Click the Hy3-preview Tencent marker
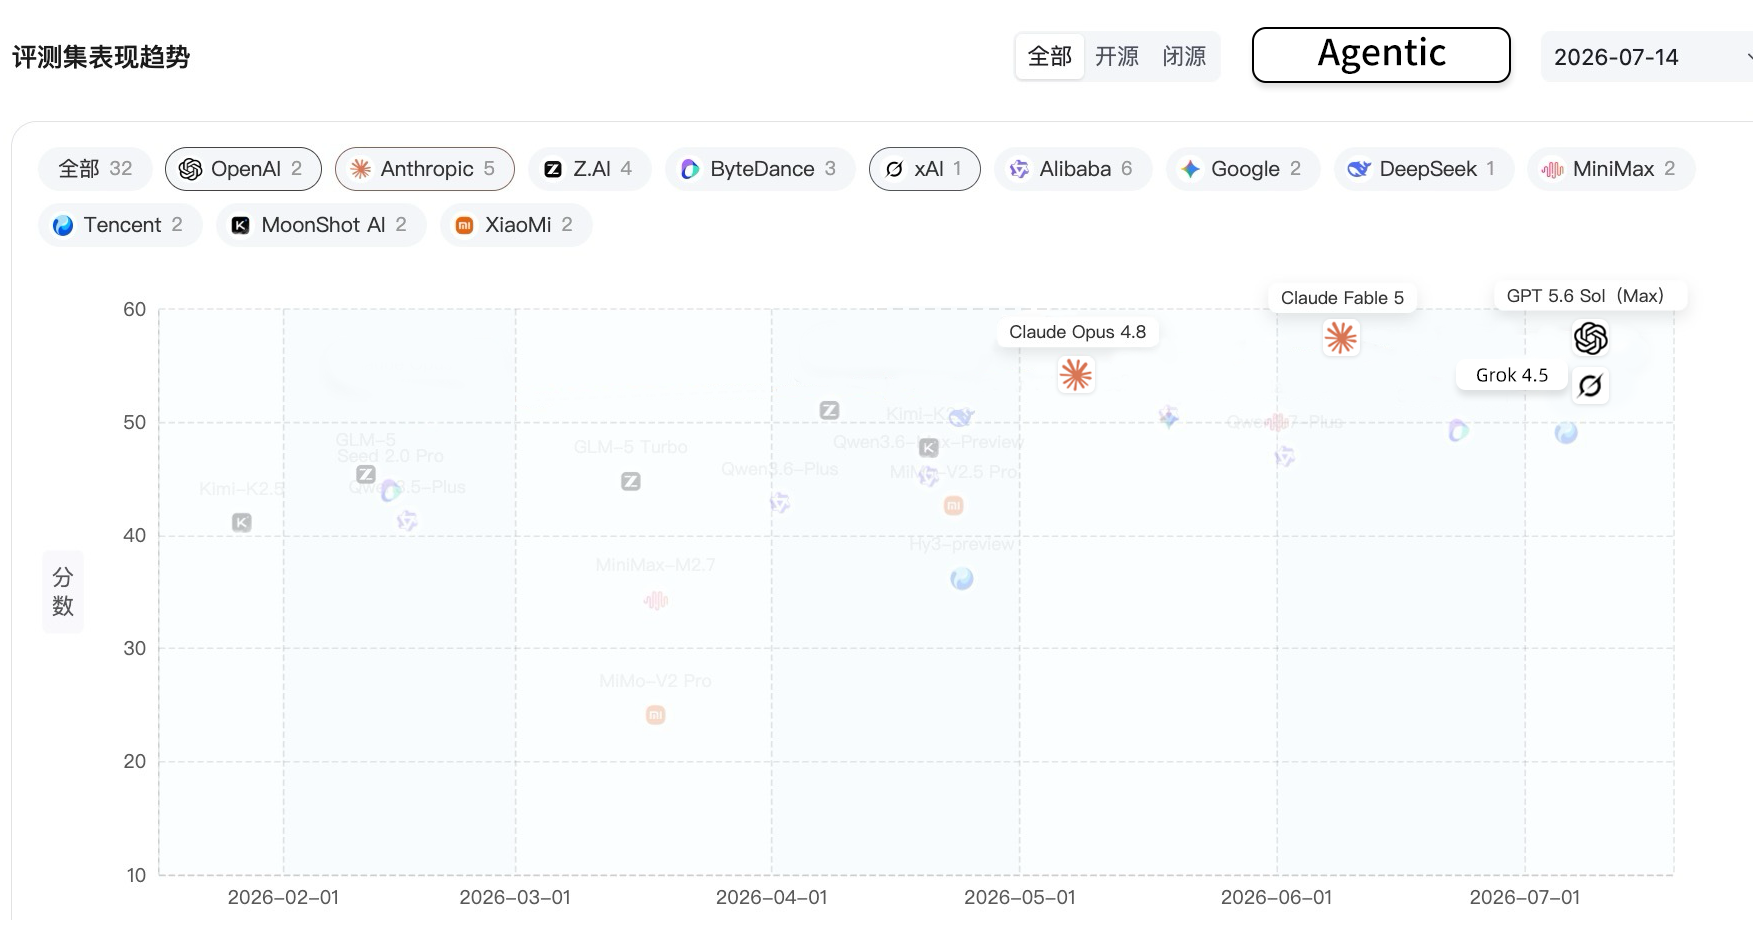This screenshot has height=930, width=1753. 962,578
